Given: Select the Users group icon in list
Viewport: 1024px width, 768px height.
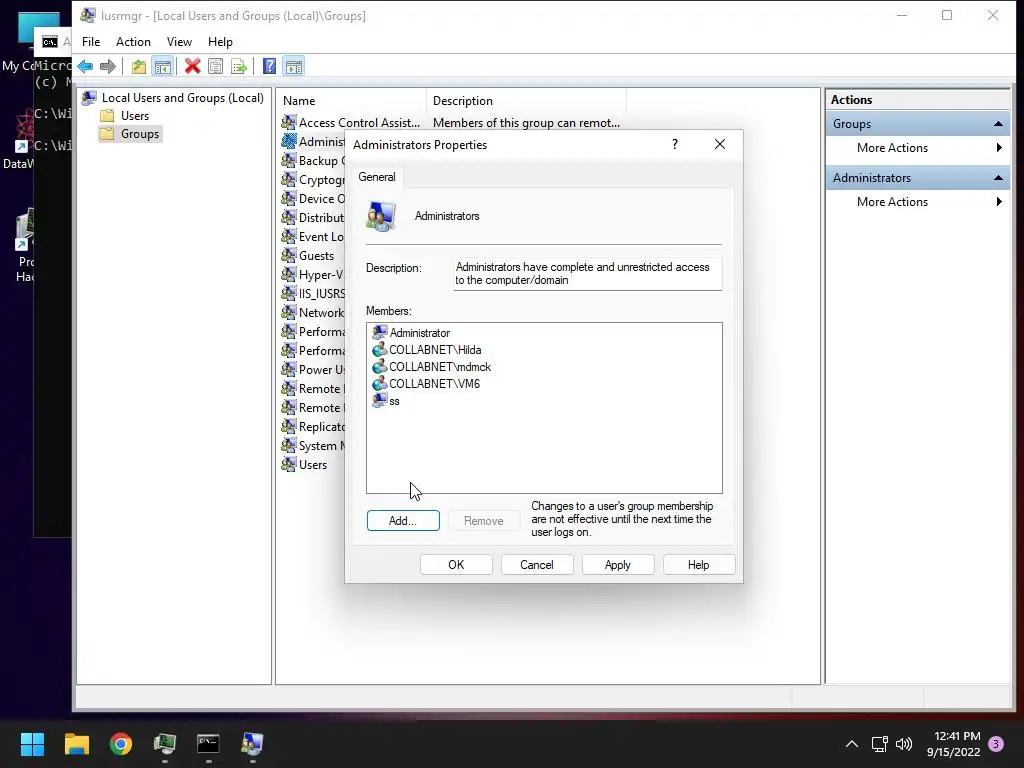Looking at the screenshot, I should pyautogui.click(x=289, y=464).
